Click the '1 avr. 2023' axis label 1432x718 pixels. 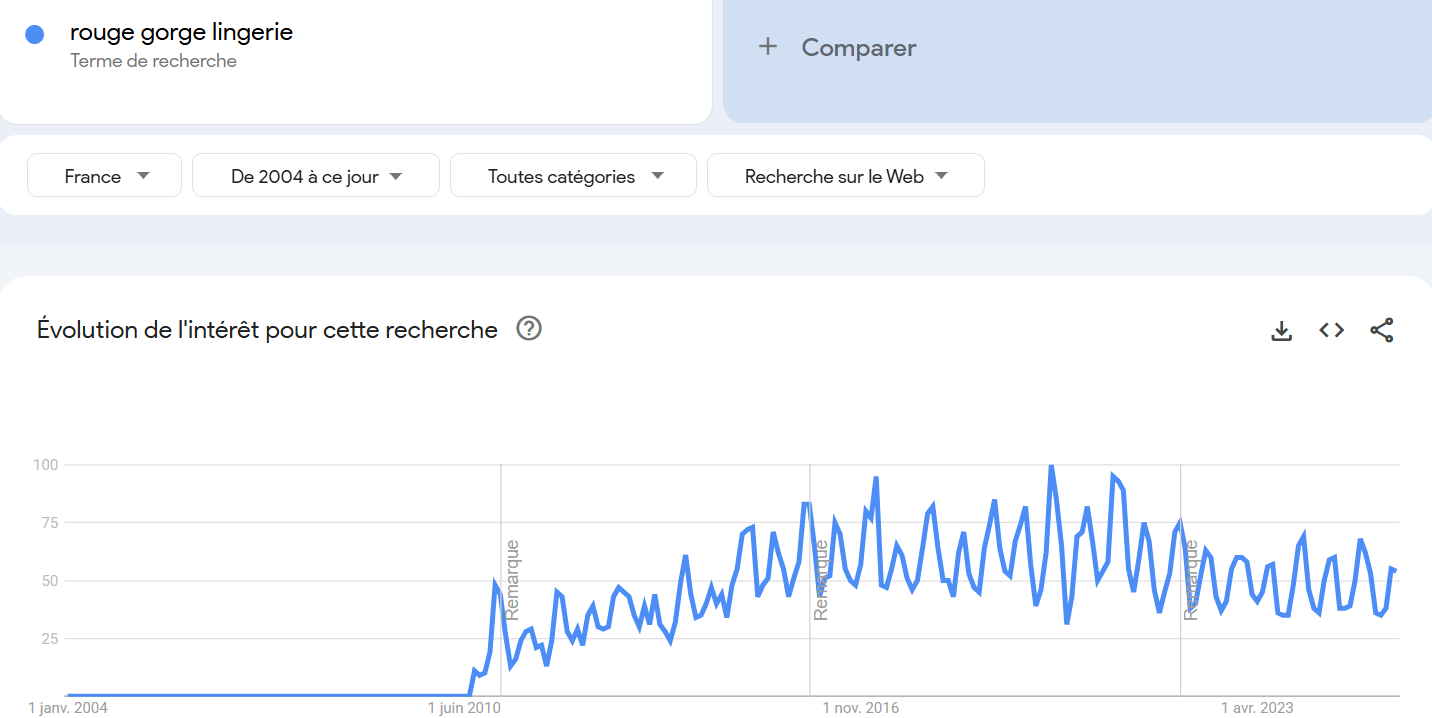(x=1257, y=708)
